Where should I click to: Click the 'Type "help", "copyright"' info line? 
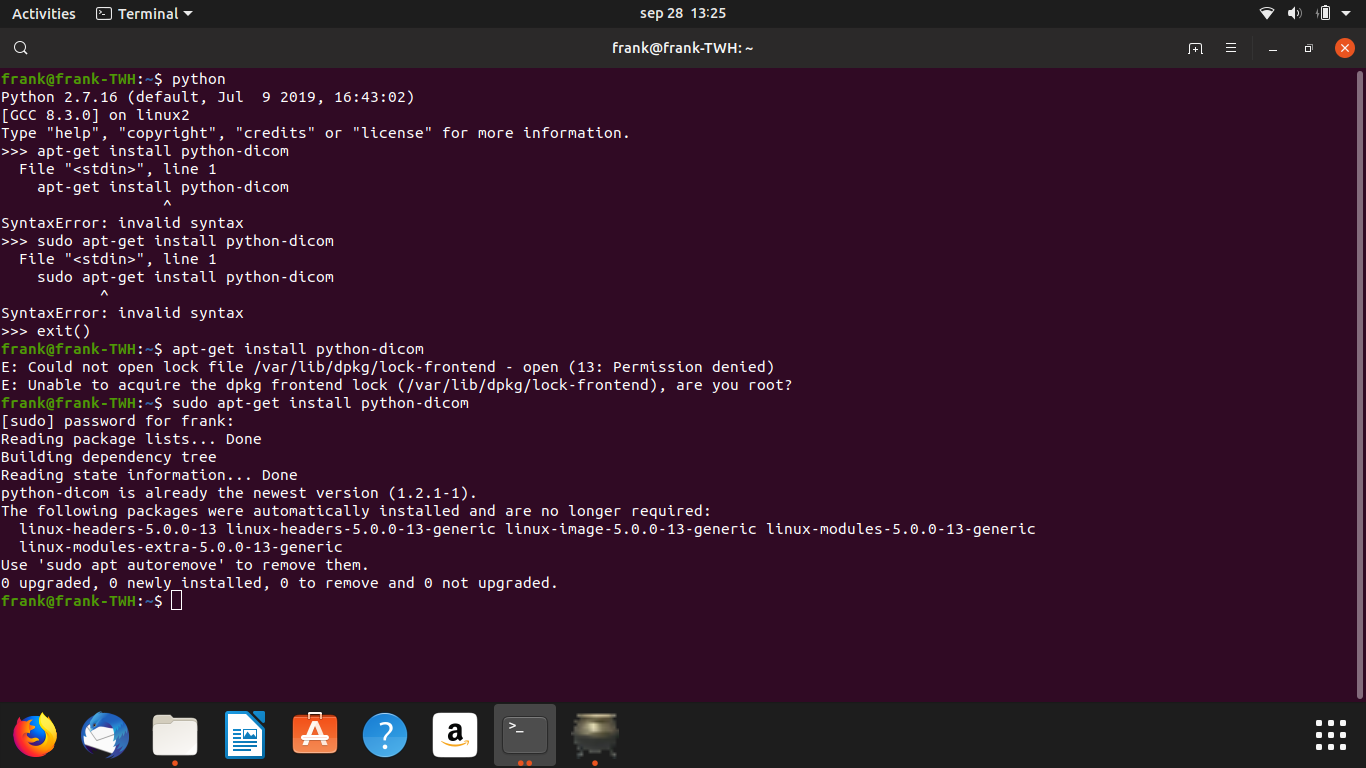click(315, 133)
